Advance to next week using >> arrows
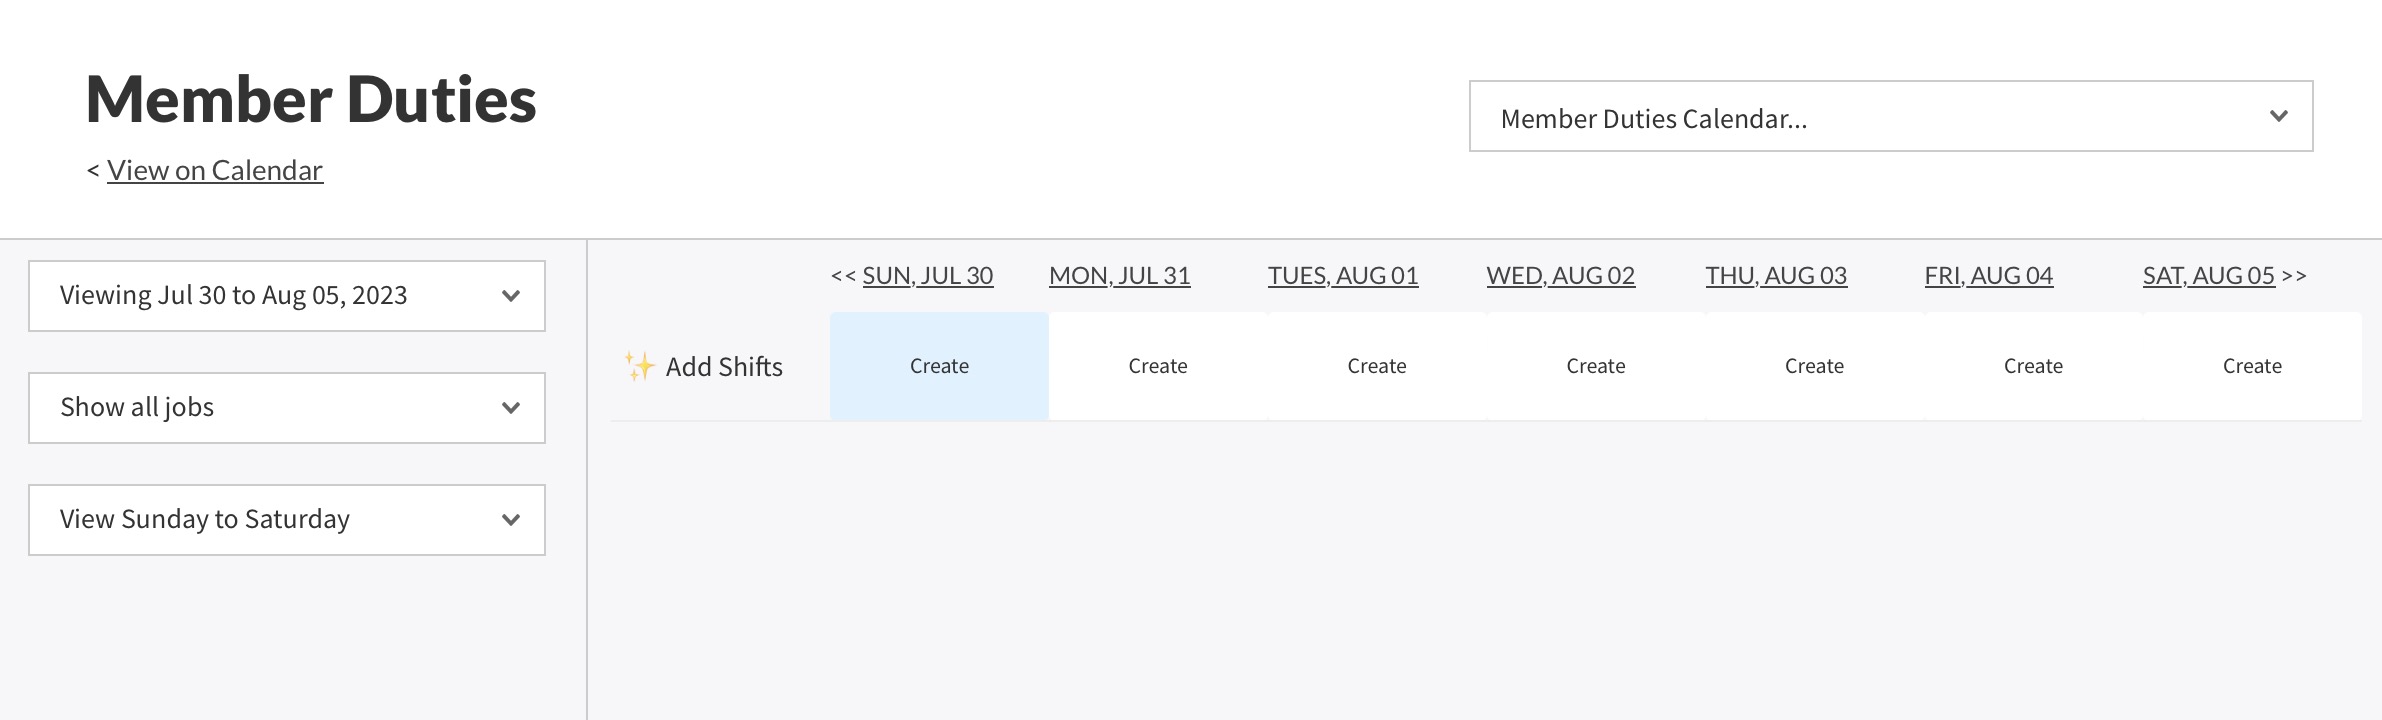Screen dimensions: 2382x720 (x=2294, y=276)
